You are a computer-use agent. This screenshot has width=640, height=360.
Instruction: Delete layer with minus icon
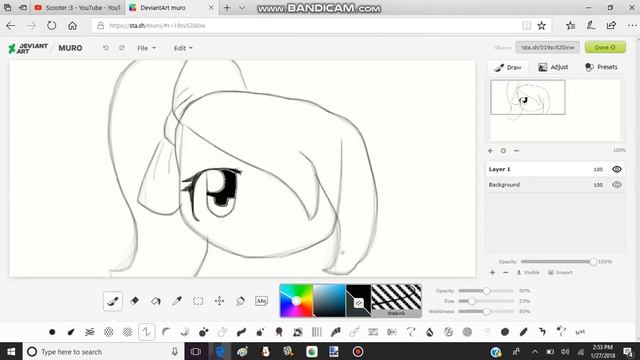pos(505,272)
